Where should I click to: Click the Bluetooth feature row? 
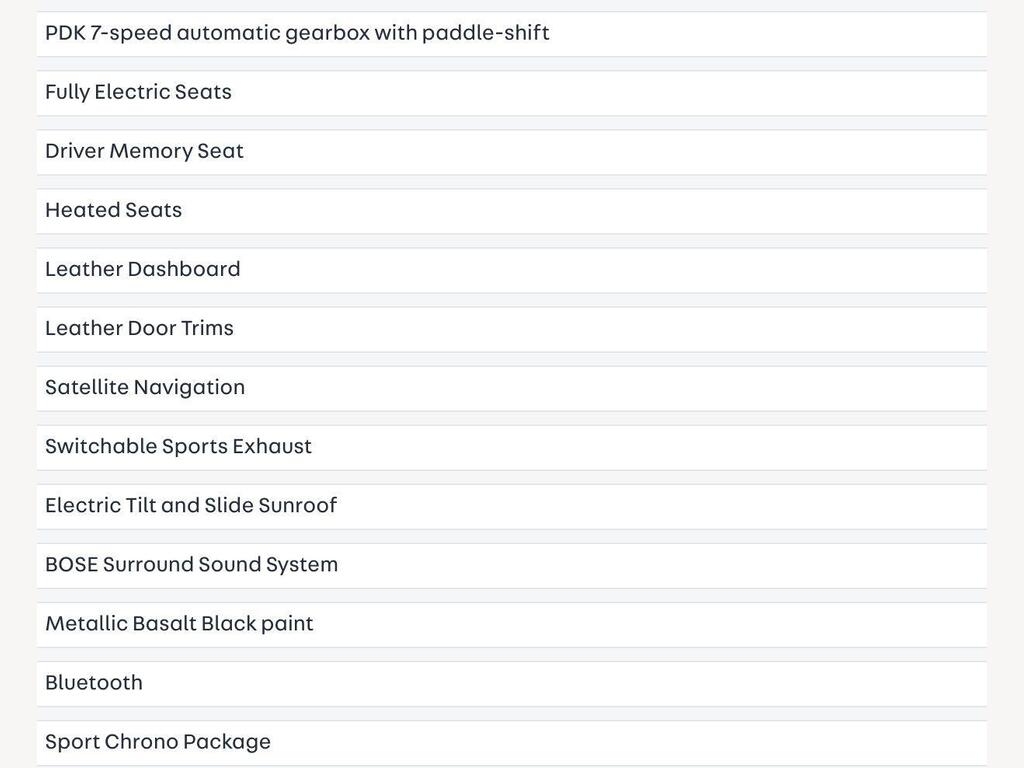coord(511,684)
